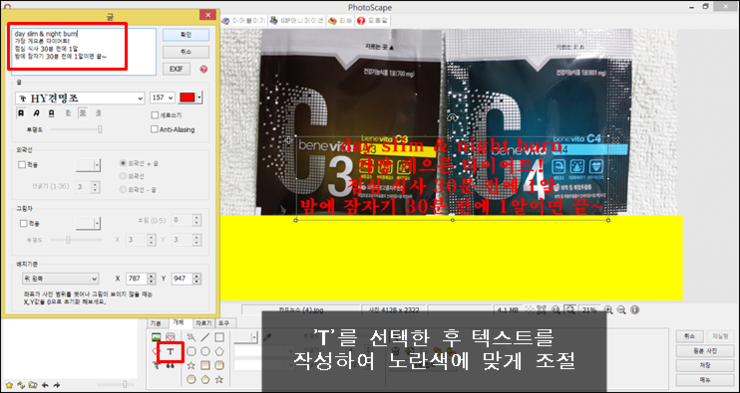Click the EXIF button
The width and height of the screenshot is (740, 393).
(x=177, y=69)
